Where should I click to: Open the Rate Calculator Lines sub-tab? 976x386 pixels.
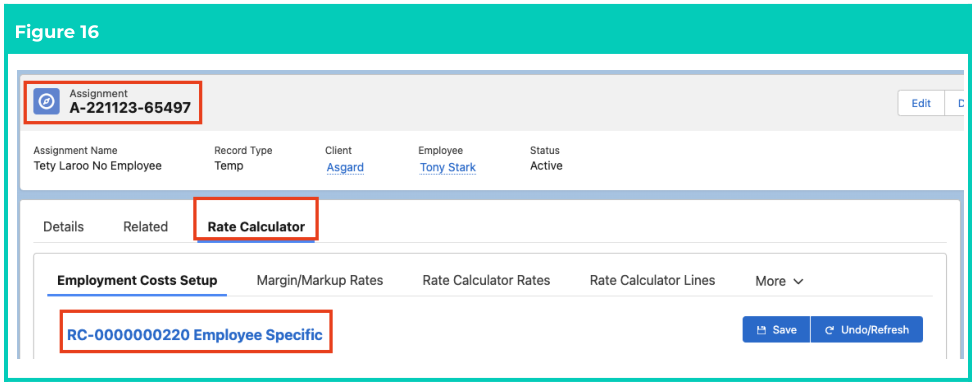click(x=652, y=280)
